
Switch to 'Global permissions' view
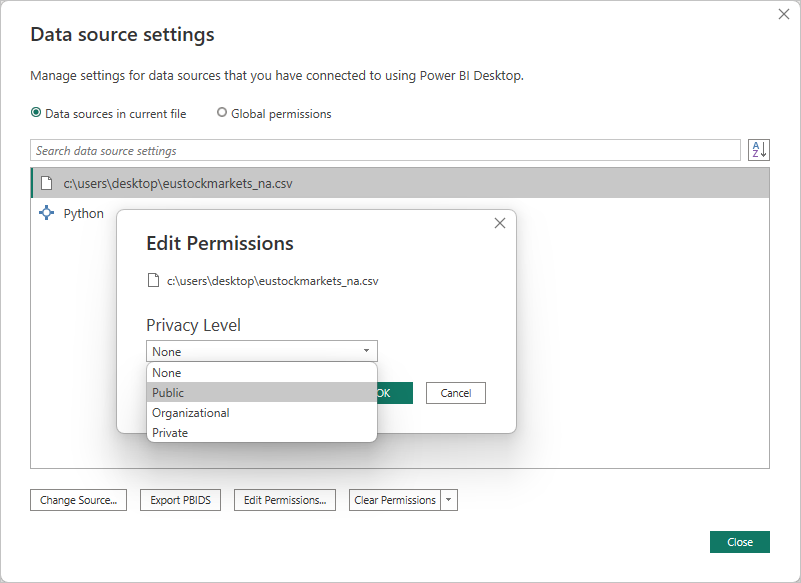coord(221,113)
